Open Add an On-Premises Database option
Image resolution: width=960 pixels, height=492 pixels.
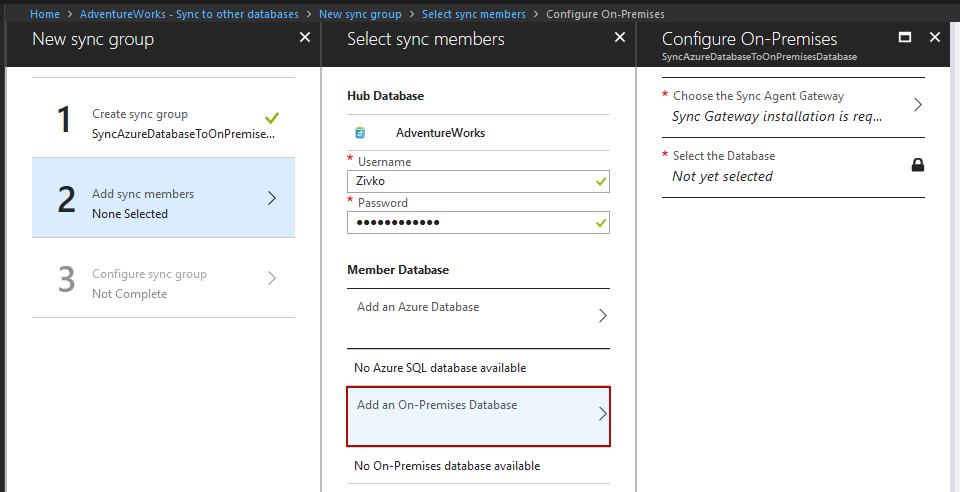478,414
